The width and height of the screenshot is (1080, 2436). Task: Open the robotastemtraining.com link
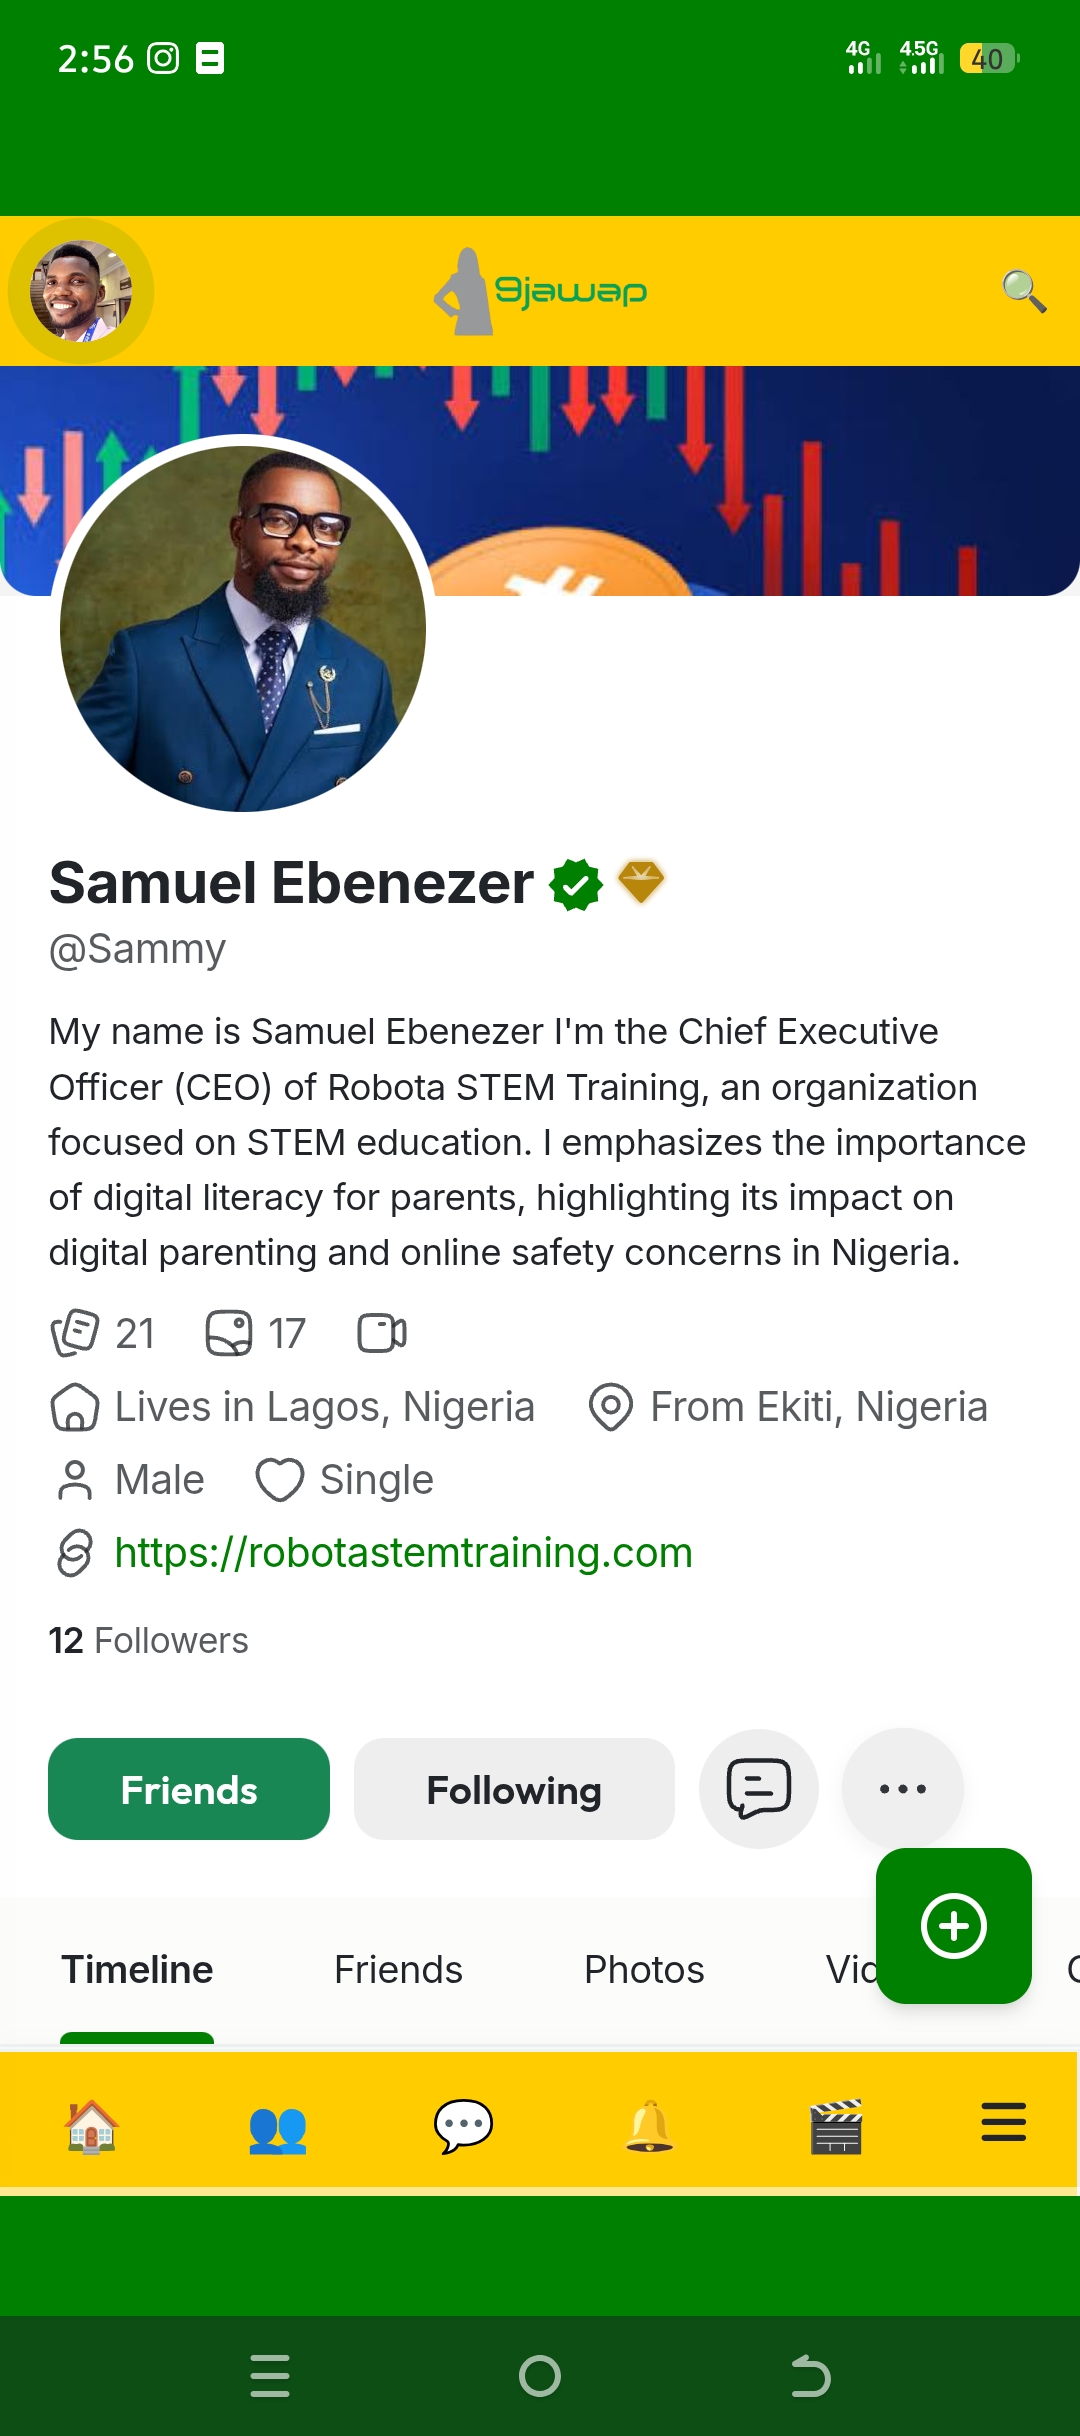(x=403, y=1552)
